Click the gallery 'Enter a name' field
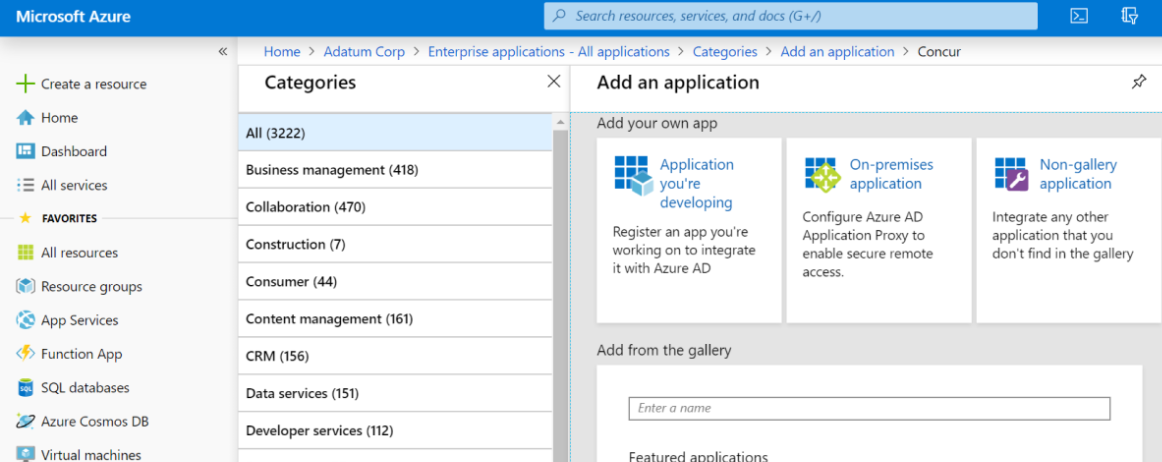The width and height of the screenshot is (1162, 462). 868,408
